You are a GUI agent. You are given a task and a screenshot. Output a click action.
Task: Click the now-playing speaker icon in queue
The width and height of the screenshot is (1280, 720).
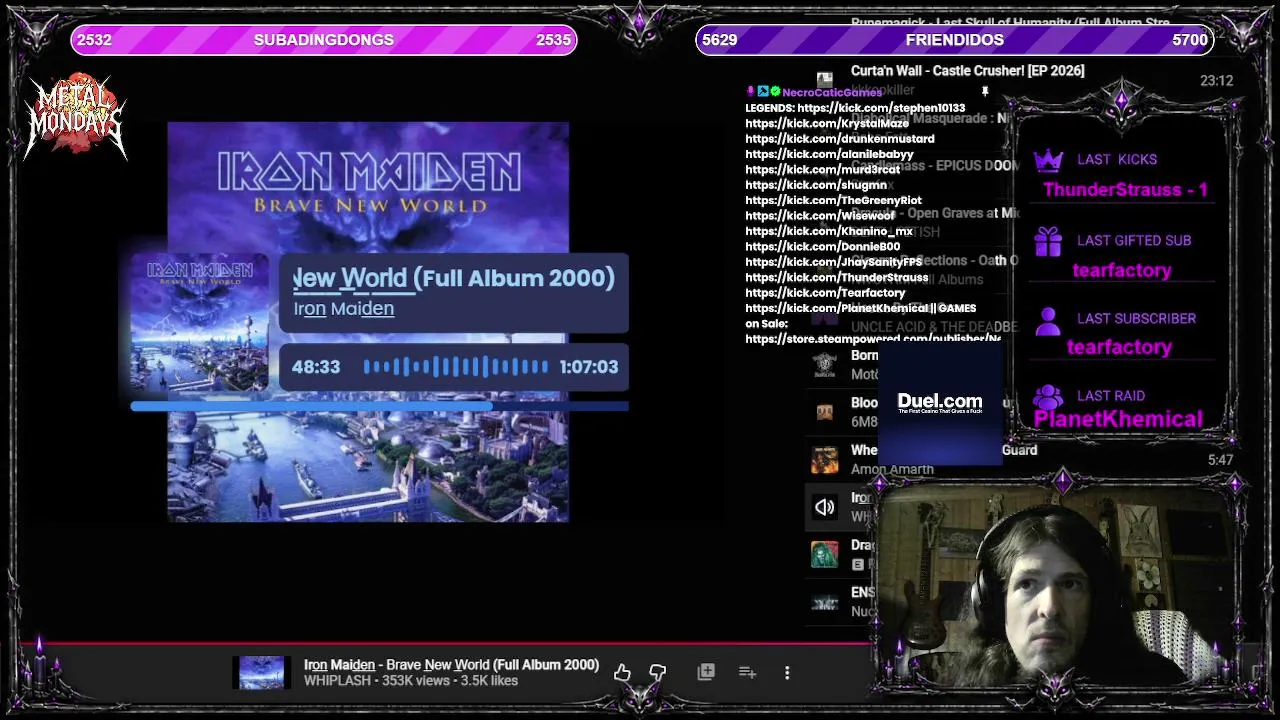point(824,507)
